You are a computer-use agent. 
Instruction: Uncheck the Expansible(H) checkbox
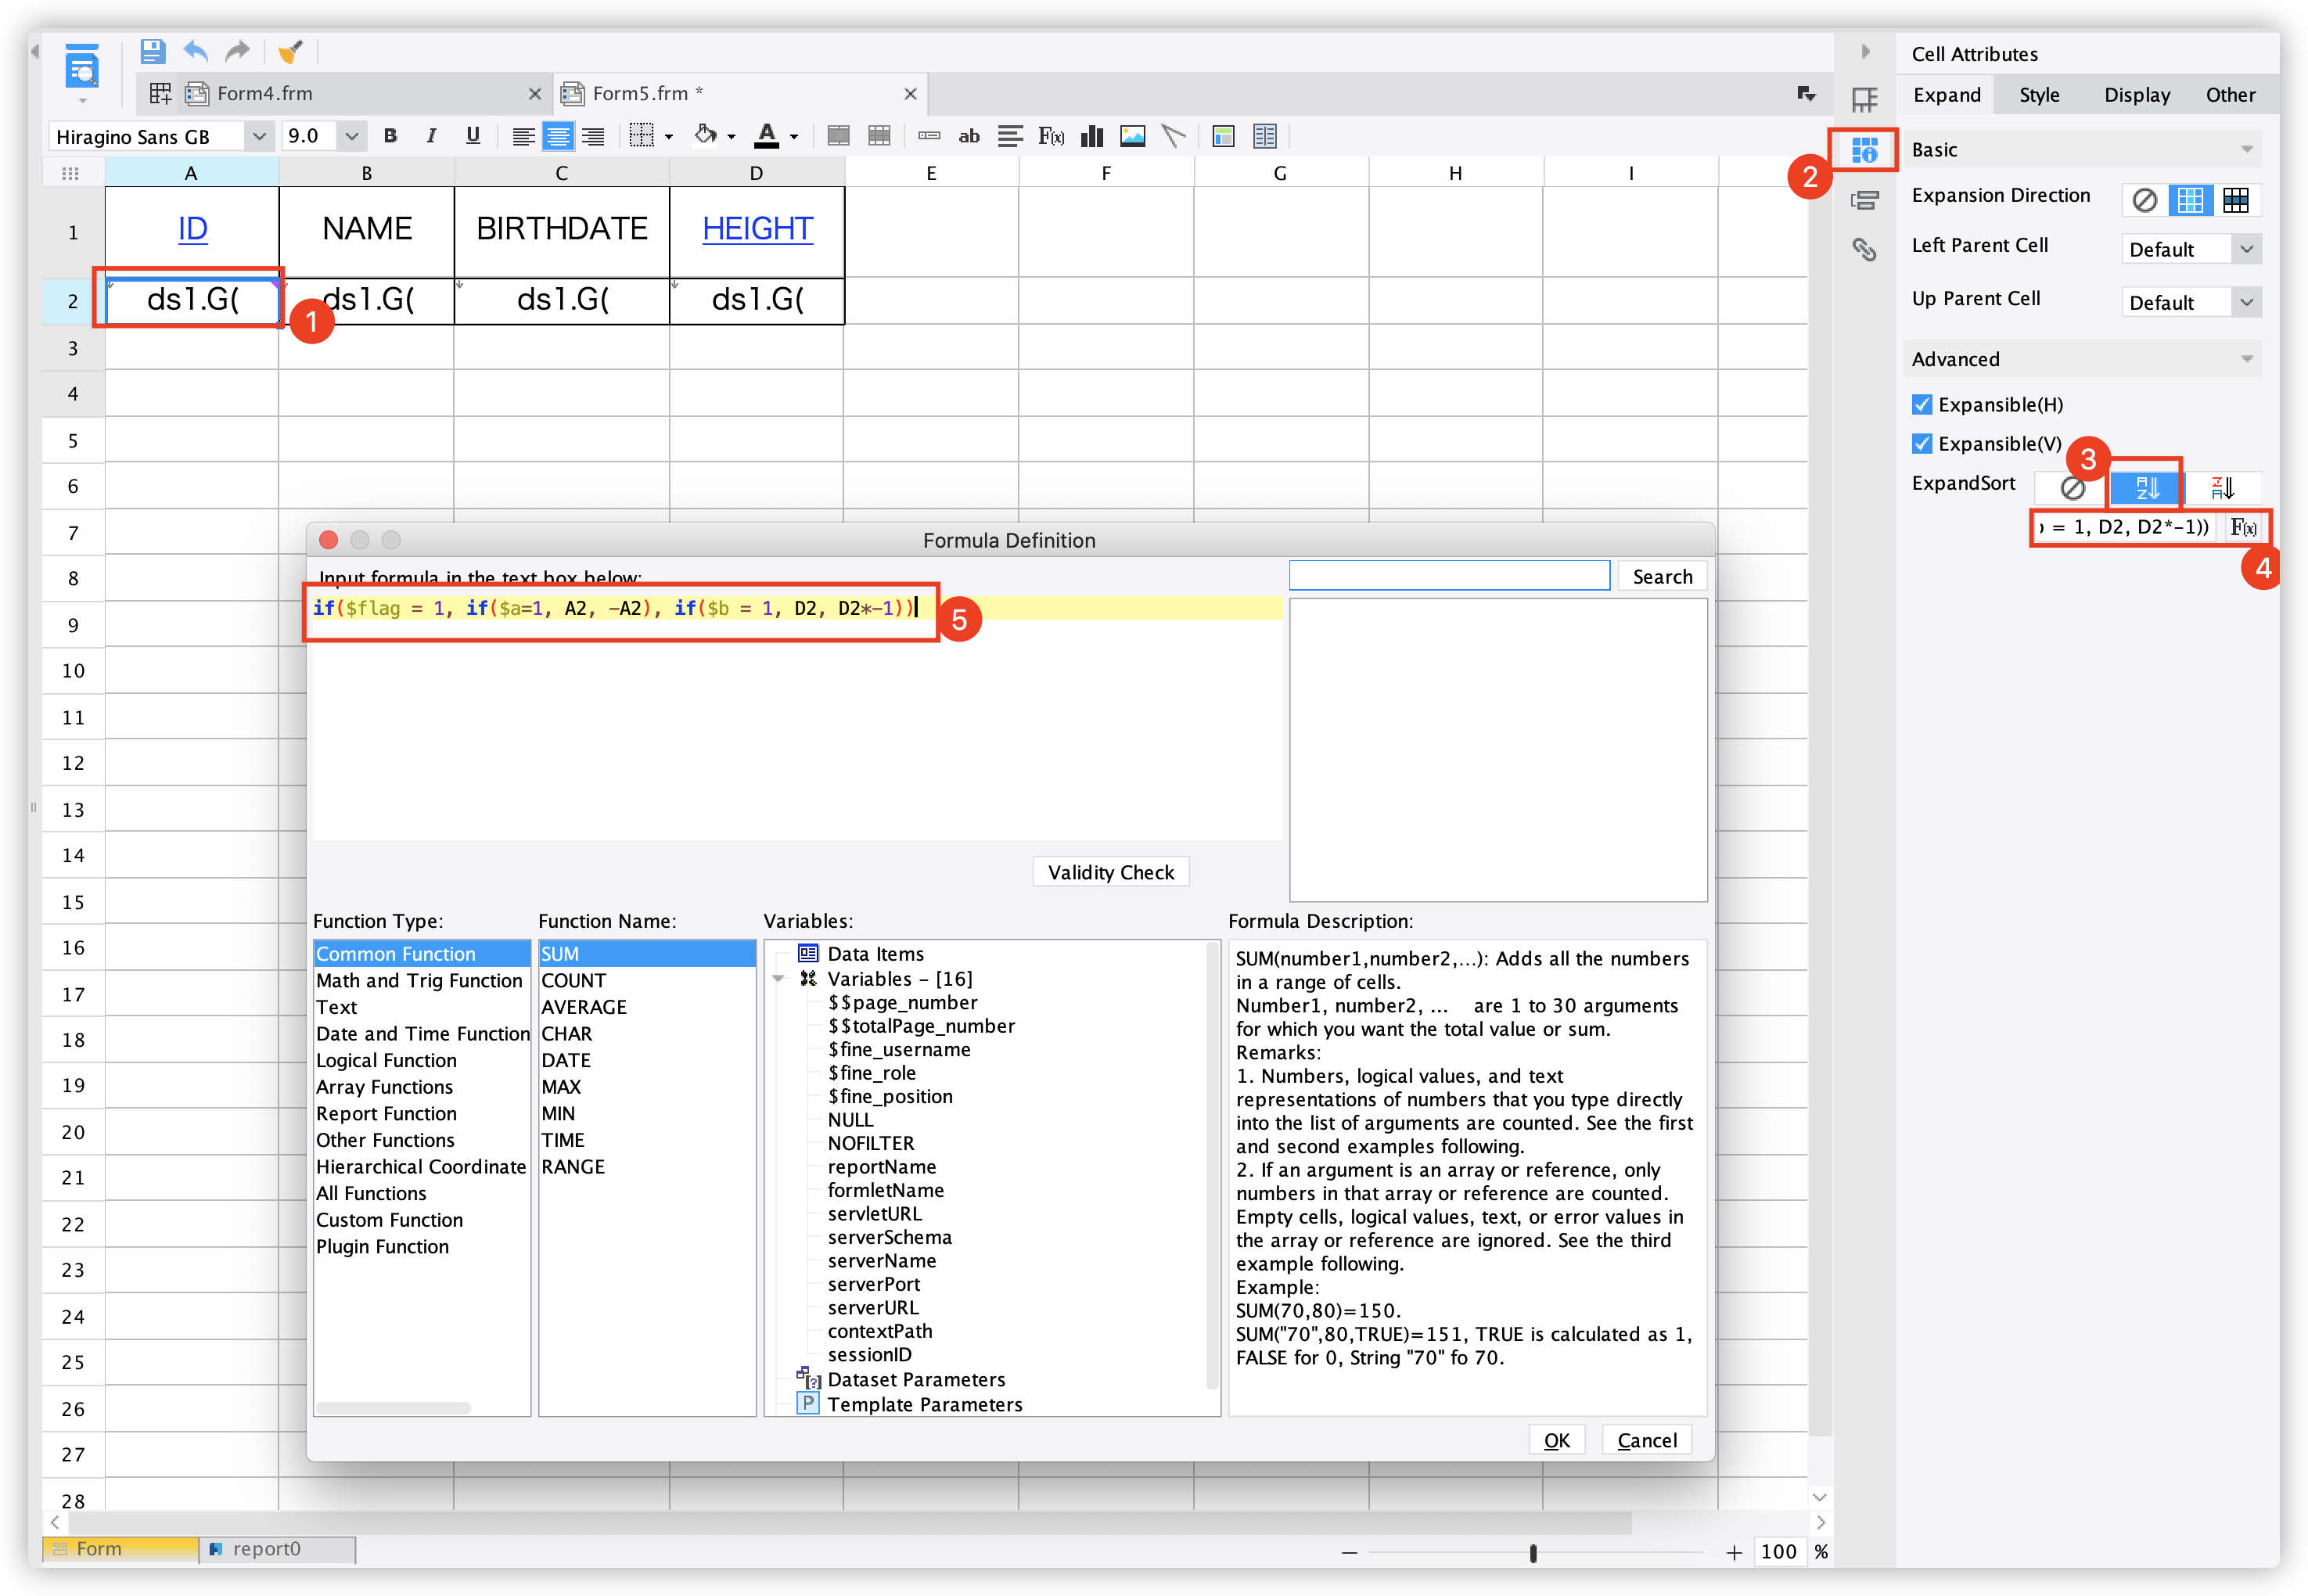click(1921, 404)
